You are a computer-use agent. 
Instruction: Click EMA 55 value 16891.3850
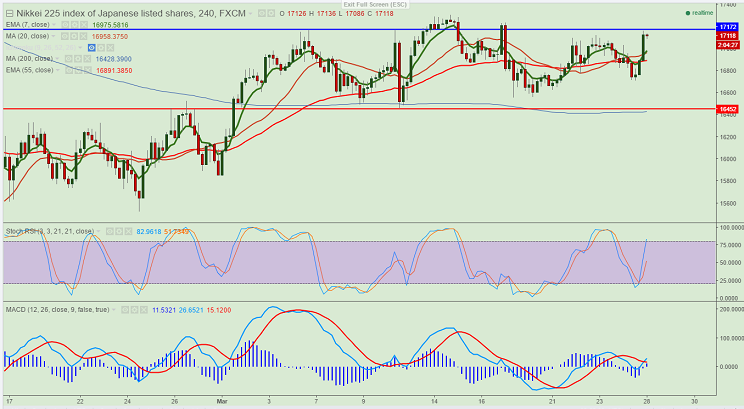pos(114,71)
